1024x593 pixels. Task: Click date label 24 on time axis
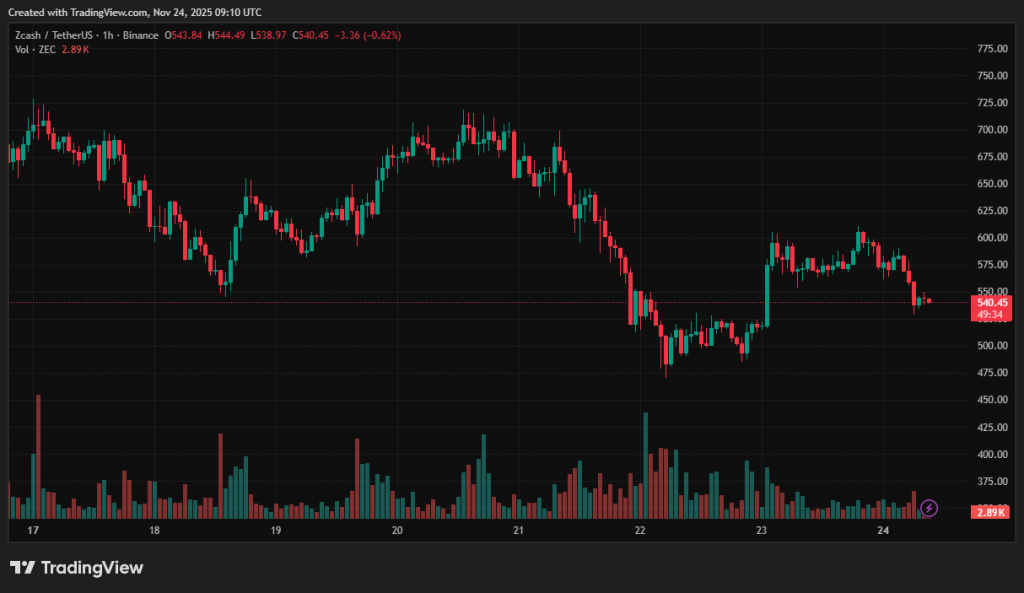pos(883,530)
